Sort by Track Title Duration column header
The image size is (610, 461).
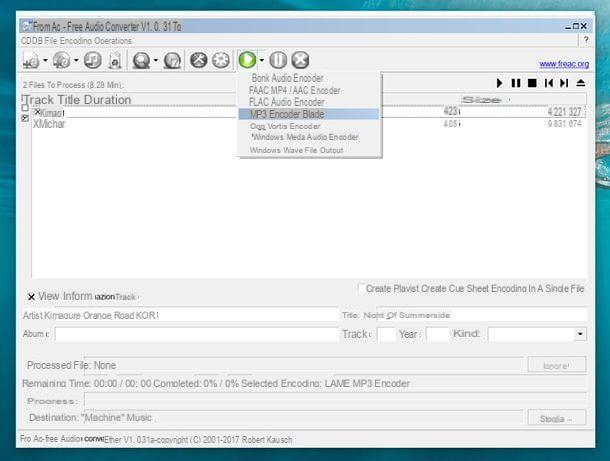(x=77, y=100)
